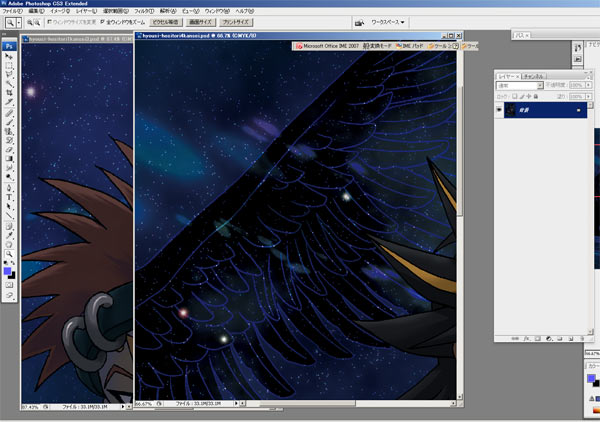Screen dimensions: 600x422
Task: Select the Blur tool
Action: coord(9,168)
